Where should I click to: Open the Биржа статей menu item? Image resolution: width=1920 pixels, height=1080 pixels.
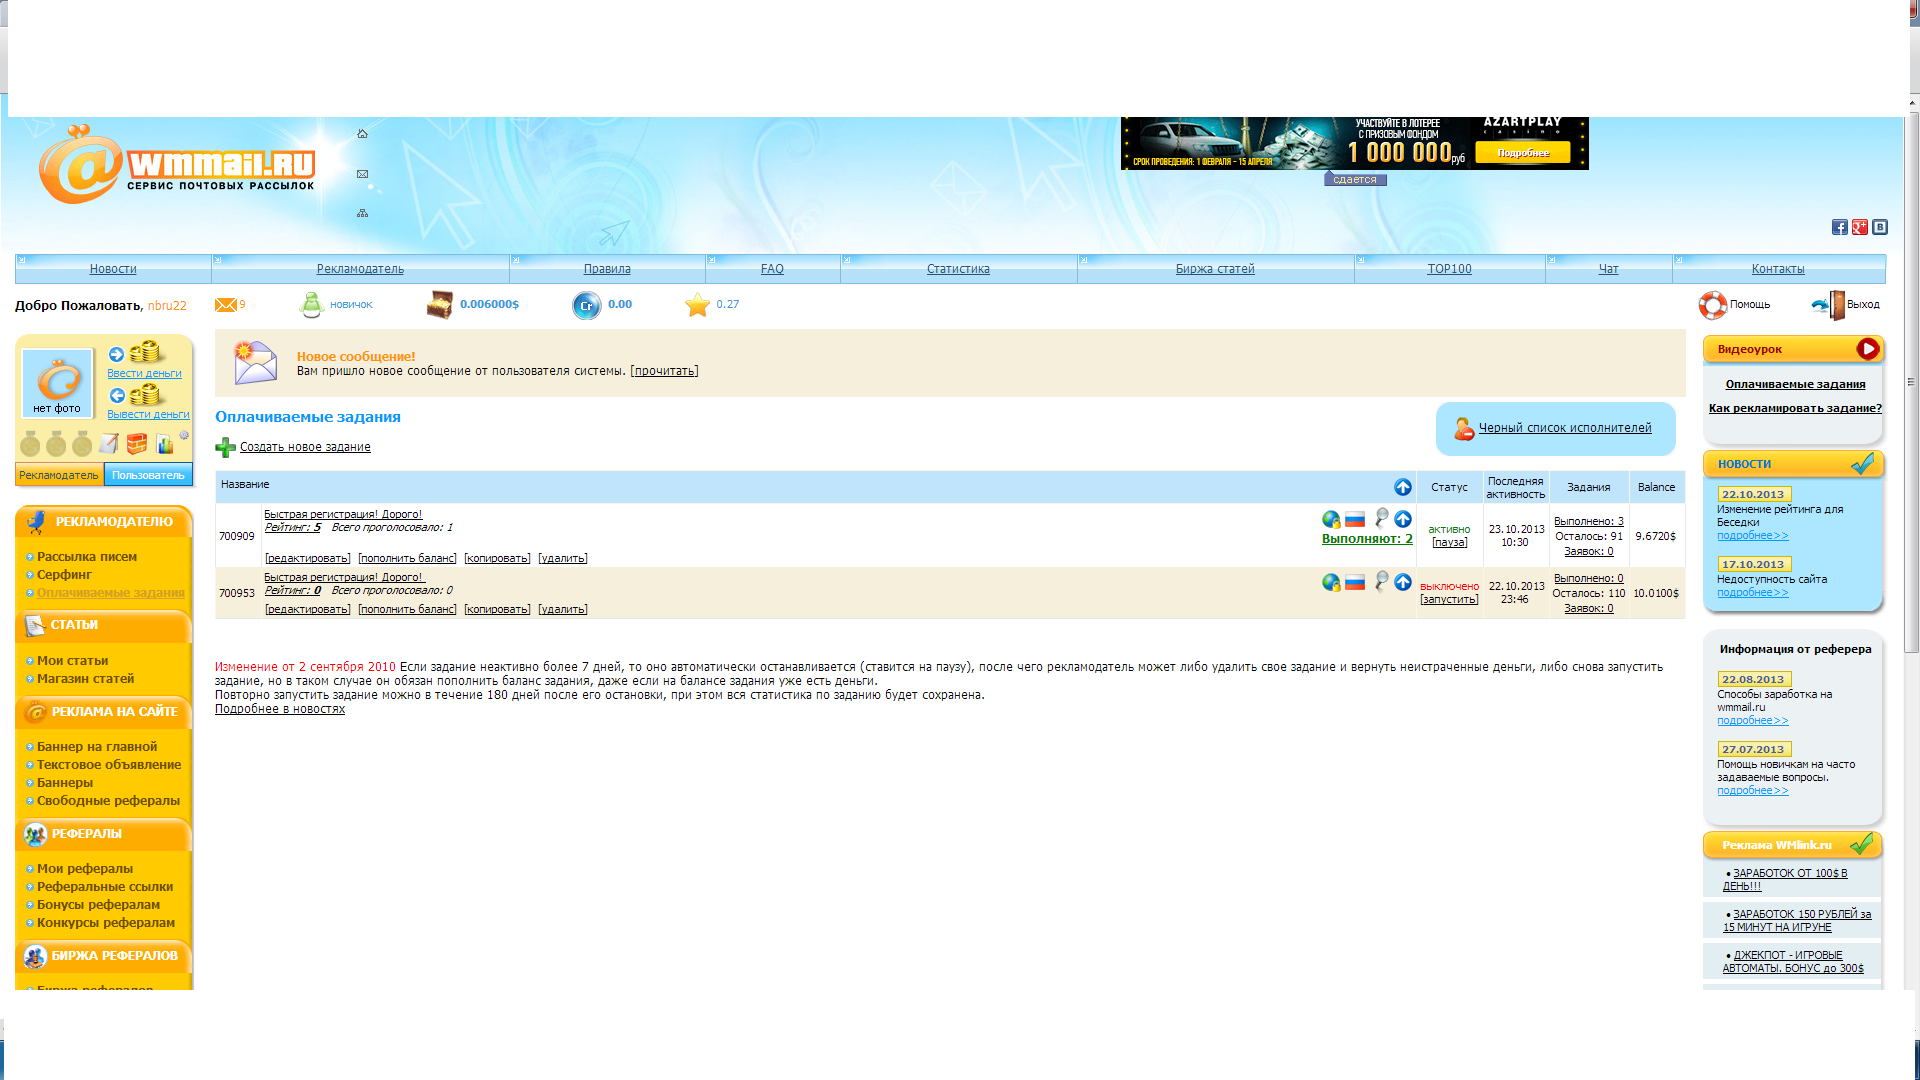coord(1215,269)
